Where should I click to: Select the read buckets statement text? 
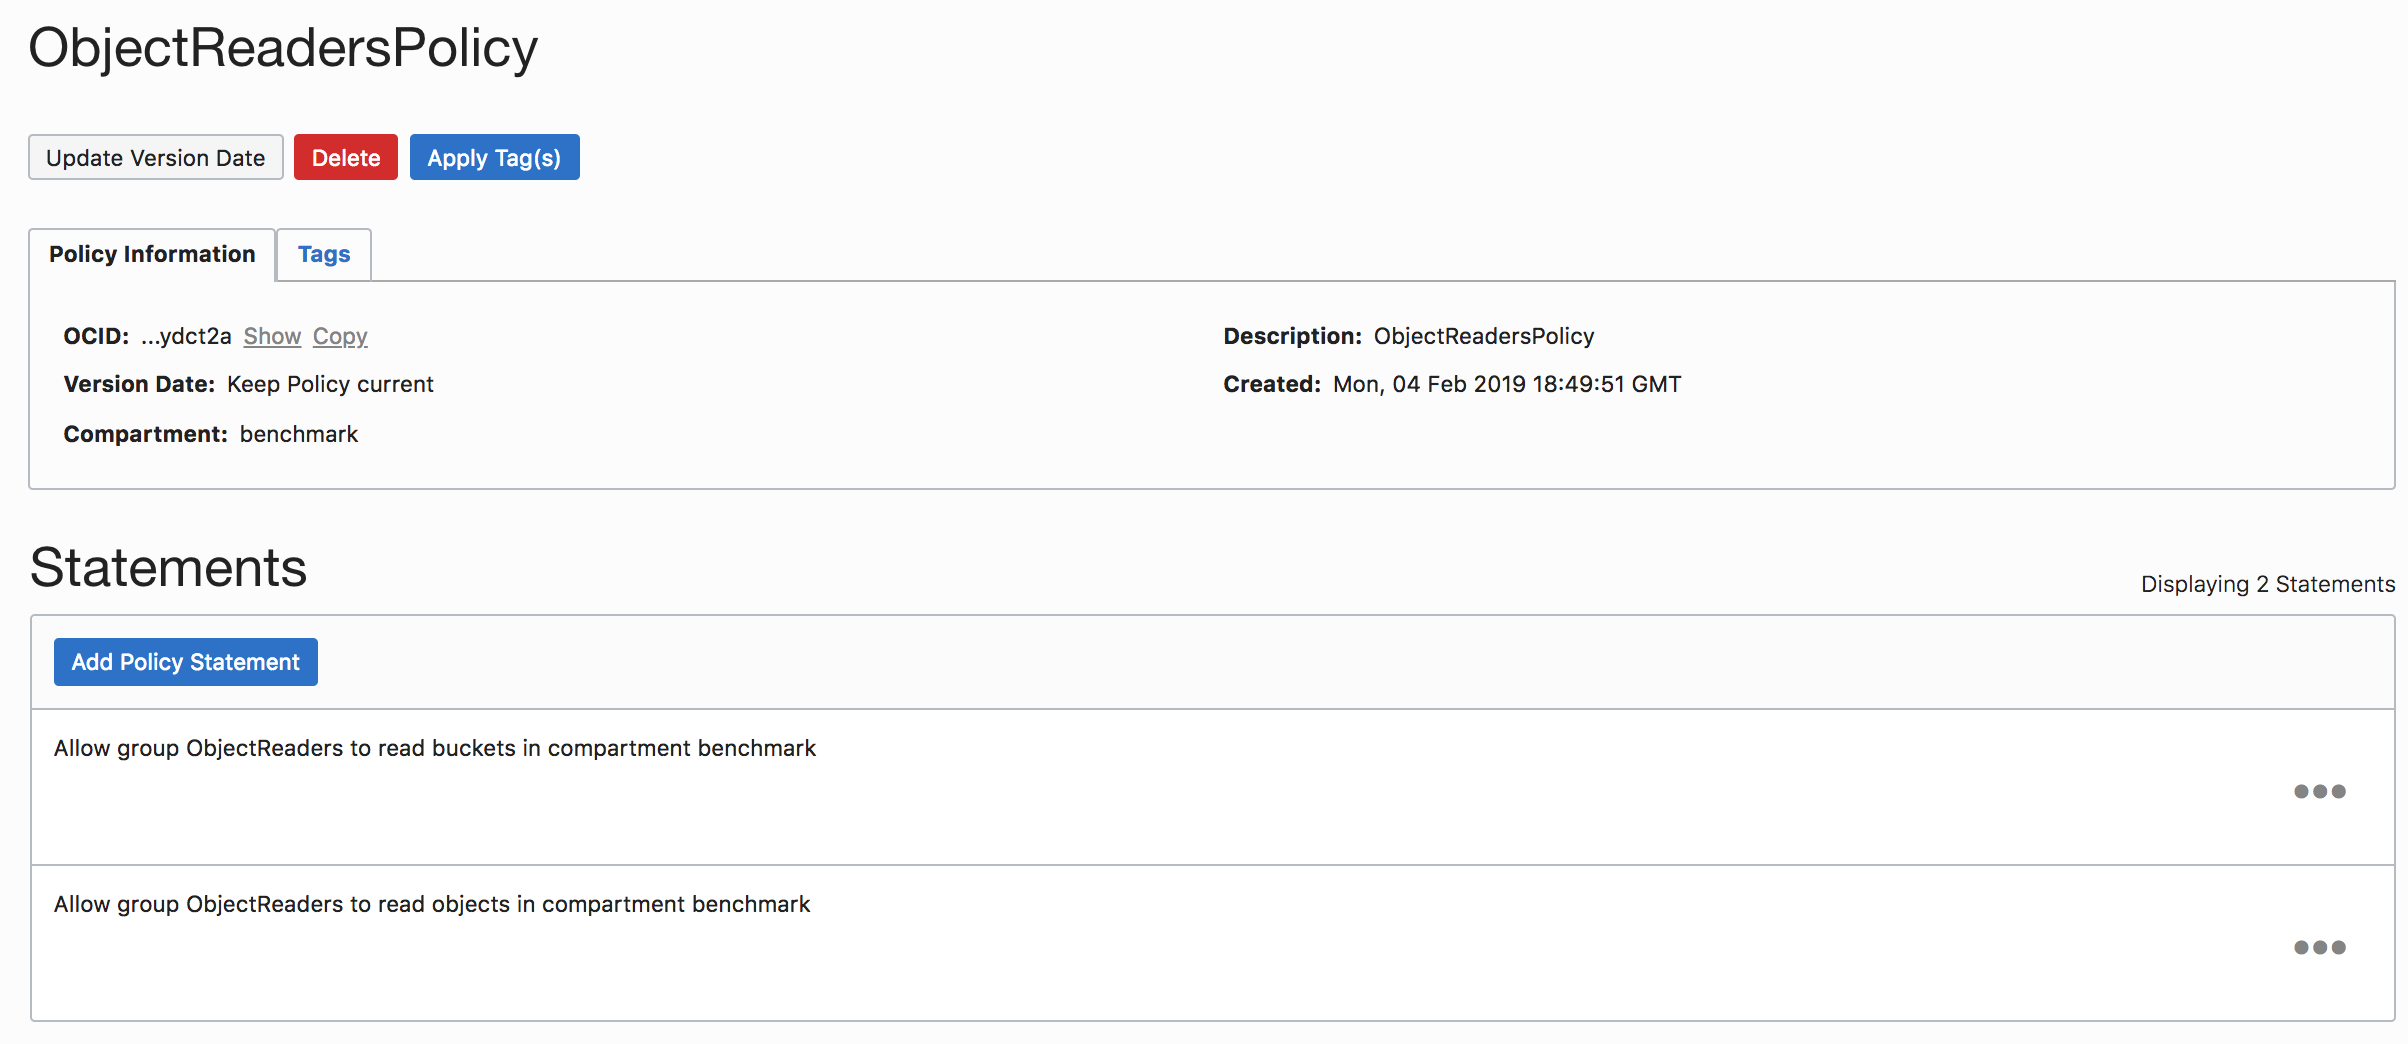coord(435,748)
